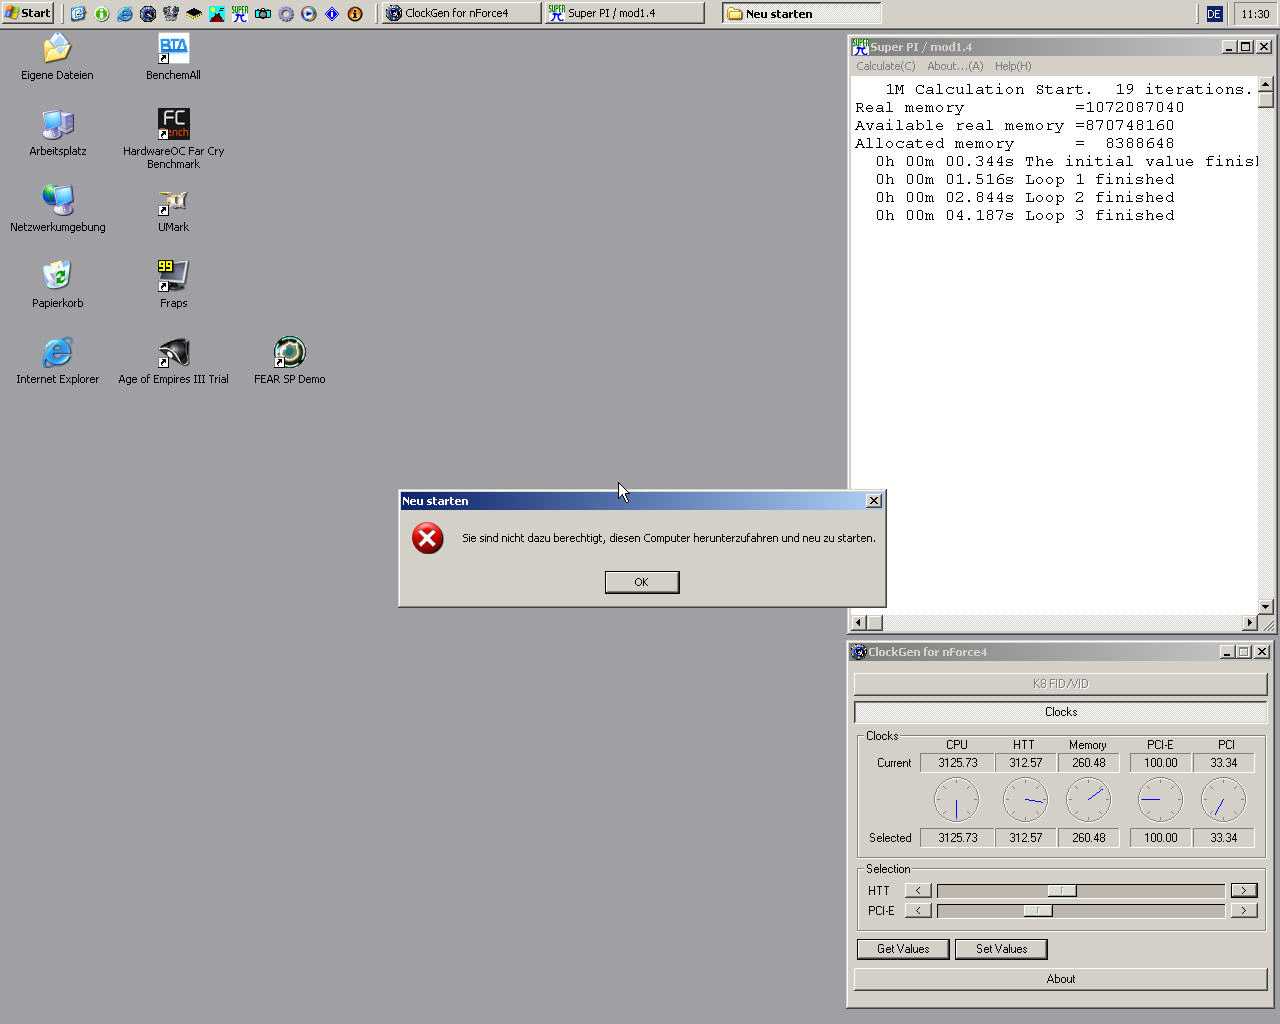Launch UMark desktop shortcut
Screen dimensions: 1280x1024
(x=173, y=209)
